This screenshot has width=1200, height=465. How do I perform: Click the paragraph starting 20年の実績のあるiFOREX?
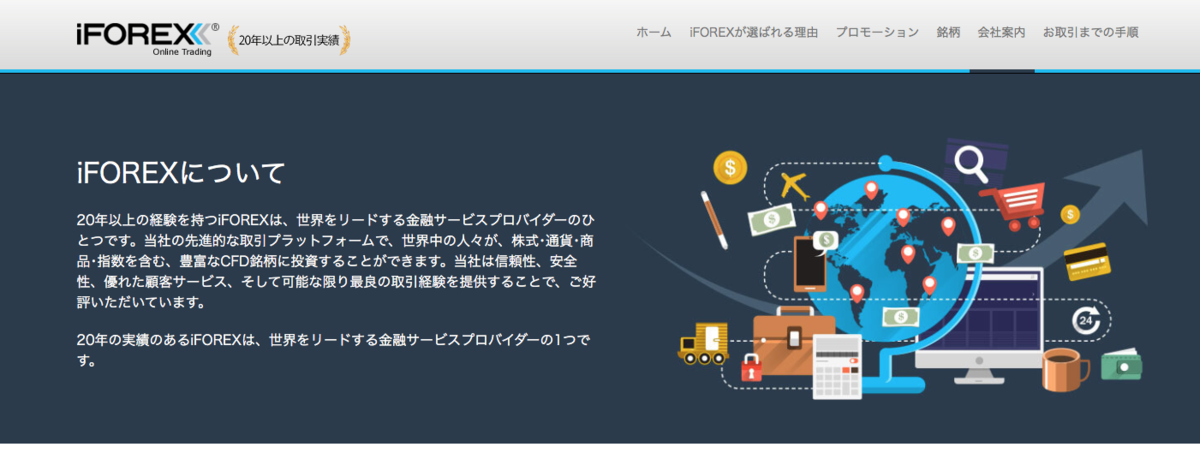tap(333, 350)
